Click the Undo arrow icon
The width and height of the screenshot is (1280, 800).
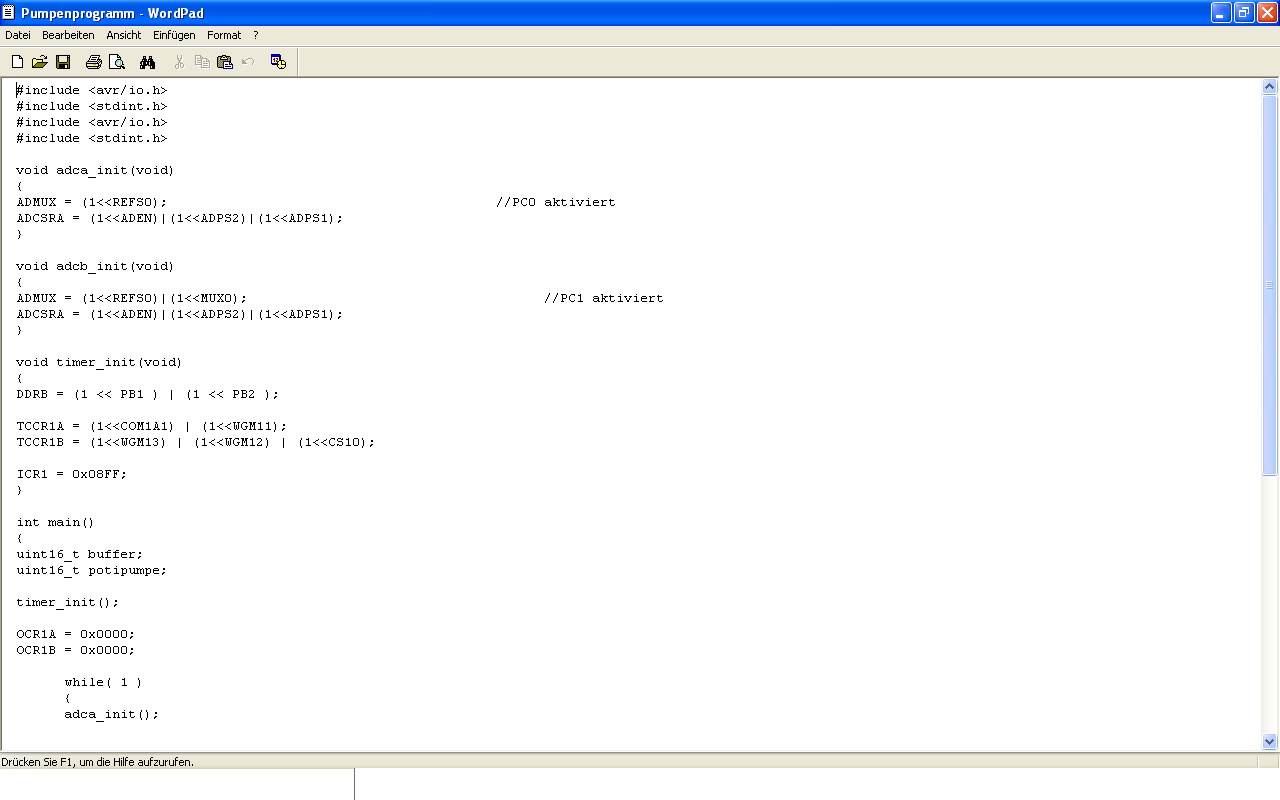coord(248,62)
